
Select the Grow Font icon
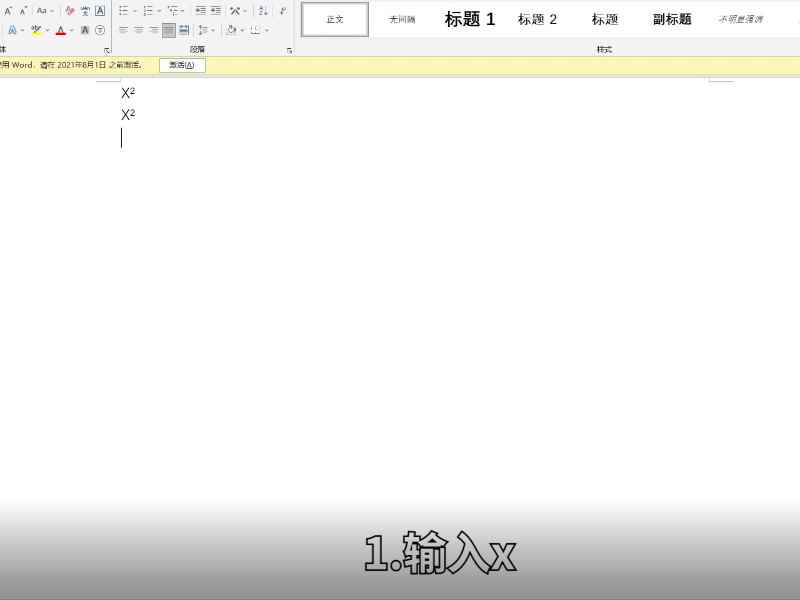8,10
